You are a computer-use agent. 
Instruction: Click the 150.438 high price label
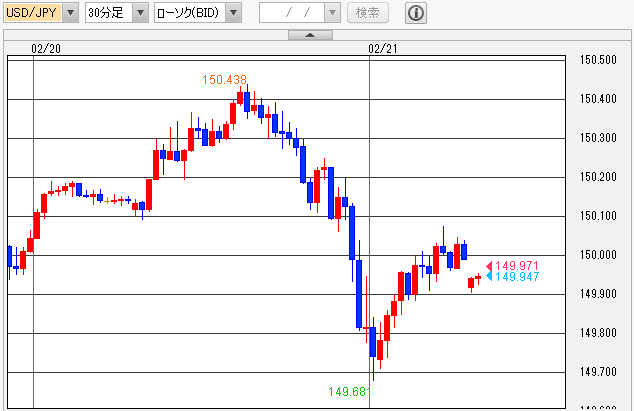(x=224, y=80)
